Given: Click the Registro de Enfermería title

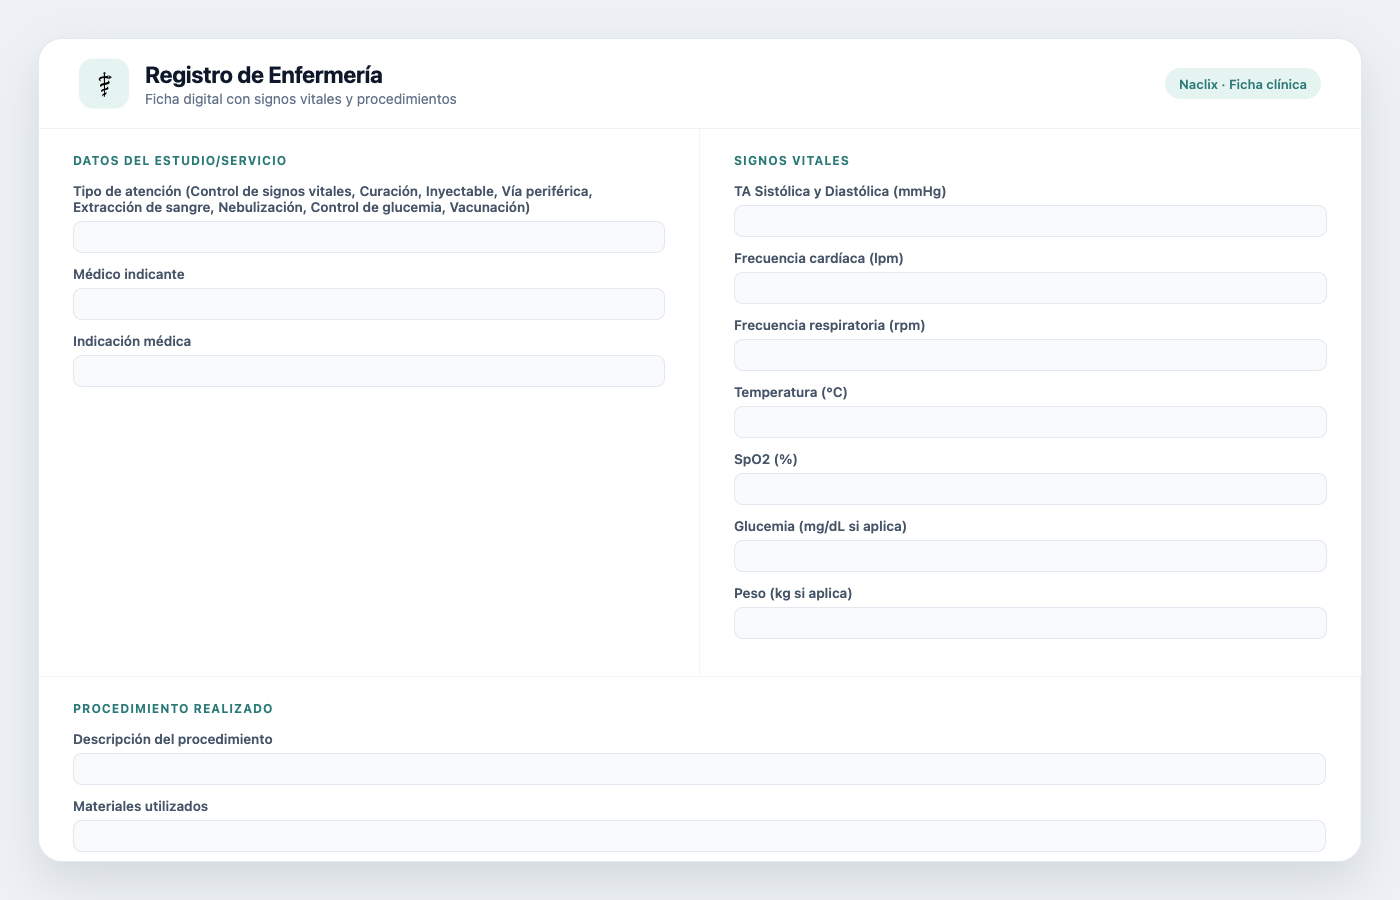Looking at the screenshot, I should tap(264, 75).
